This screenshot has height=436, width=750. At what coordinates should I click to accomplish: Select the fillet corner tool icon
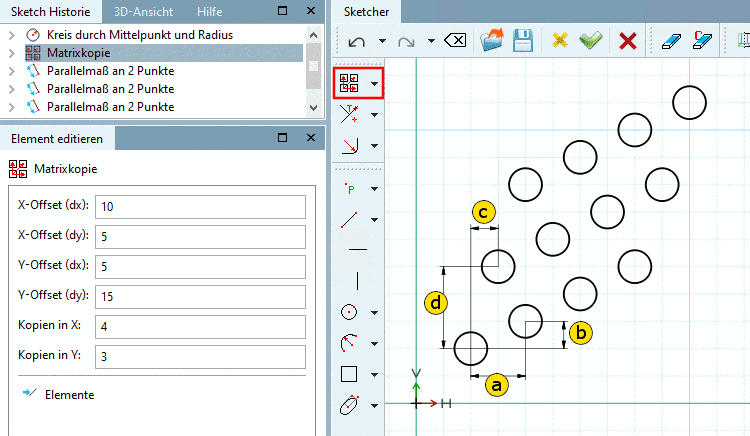point(350,145)
